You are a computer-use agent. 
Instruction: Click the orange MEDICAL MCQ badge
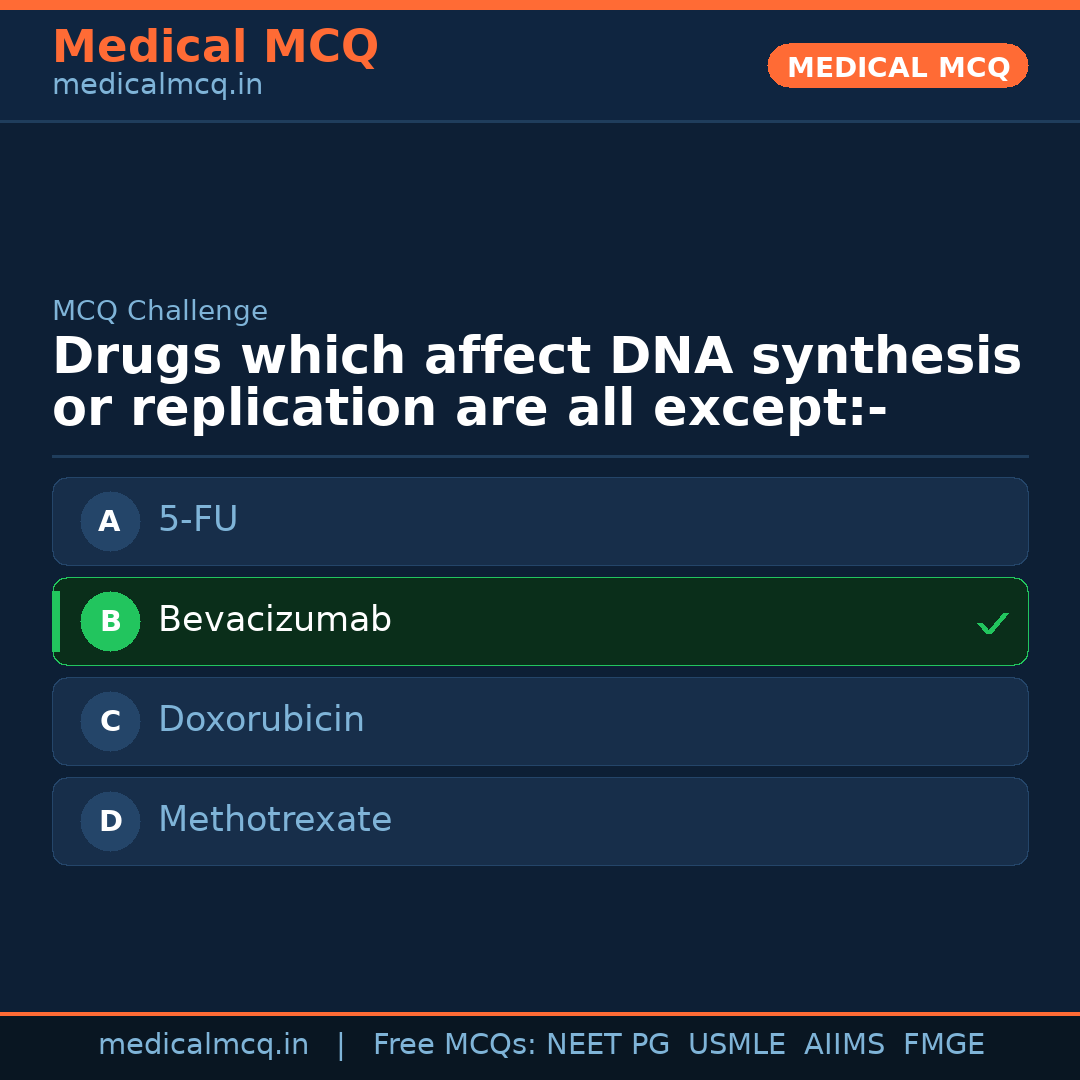click(x=897, y=67)
